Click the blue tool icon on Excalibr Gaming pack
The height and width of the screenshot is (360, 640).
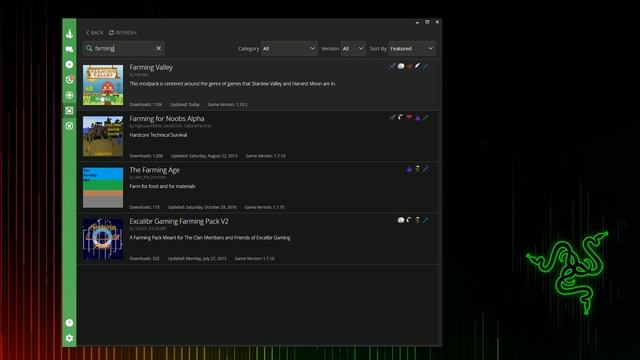click(x=426, y=220)
